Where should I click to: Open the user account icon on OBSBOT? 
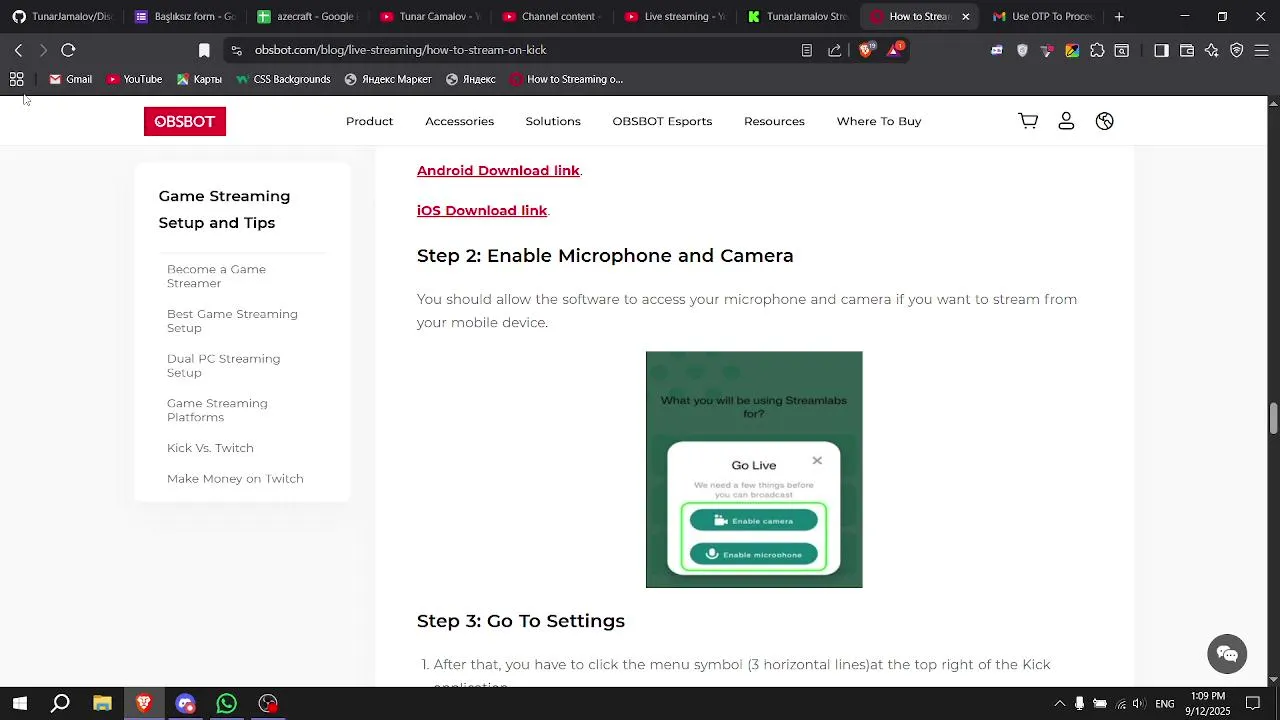click(x=1066, y=121)
